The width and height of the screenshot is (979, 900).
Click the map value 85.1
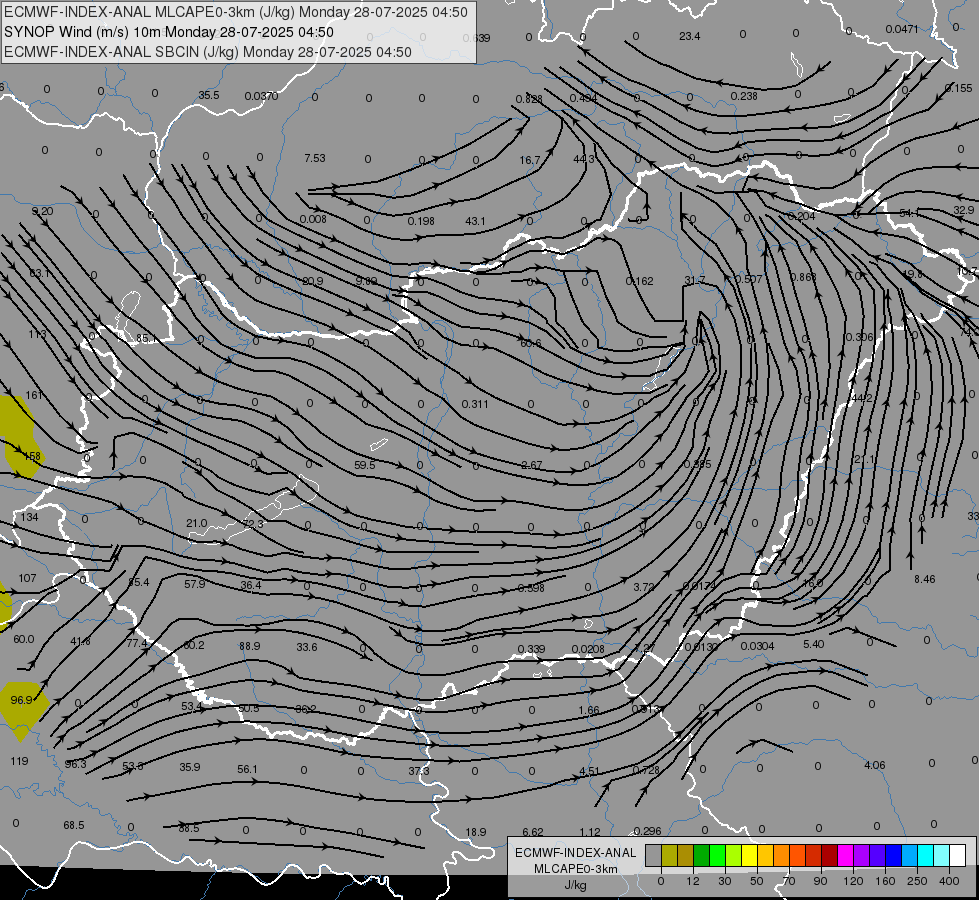pyautogui.click(x=146, y=338)
